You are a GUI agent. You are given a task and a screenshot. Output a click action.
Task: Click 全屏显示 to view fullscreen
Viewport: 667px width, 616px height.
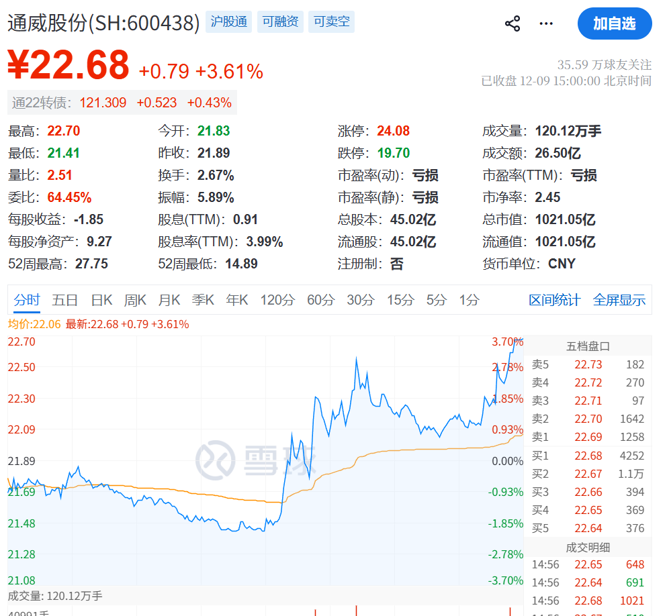click(x=619, y=299)
